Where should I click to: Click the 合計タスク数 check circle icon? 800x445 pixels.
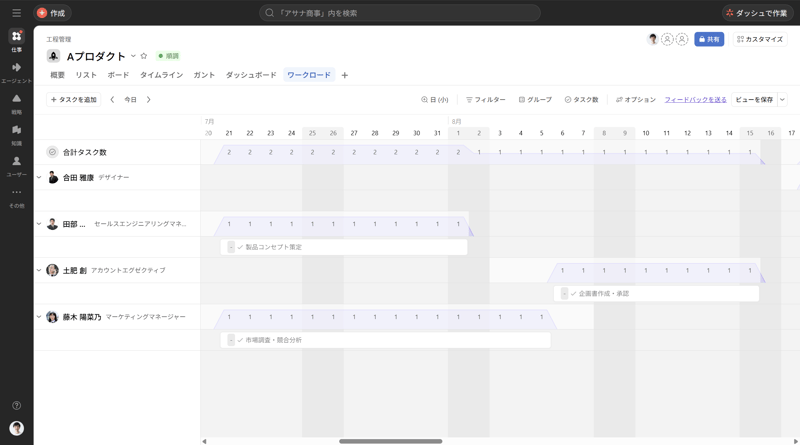coord(52,152)
